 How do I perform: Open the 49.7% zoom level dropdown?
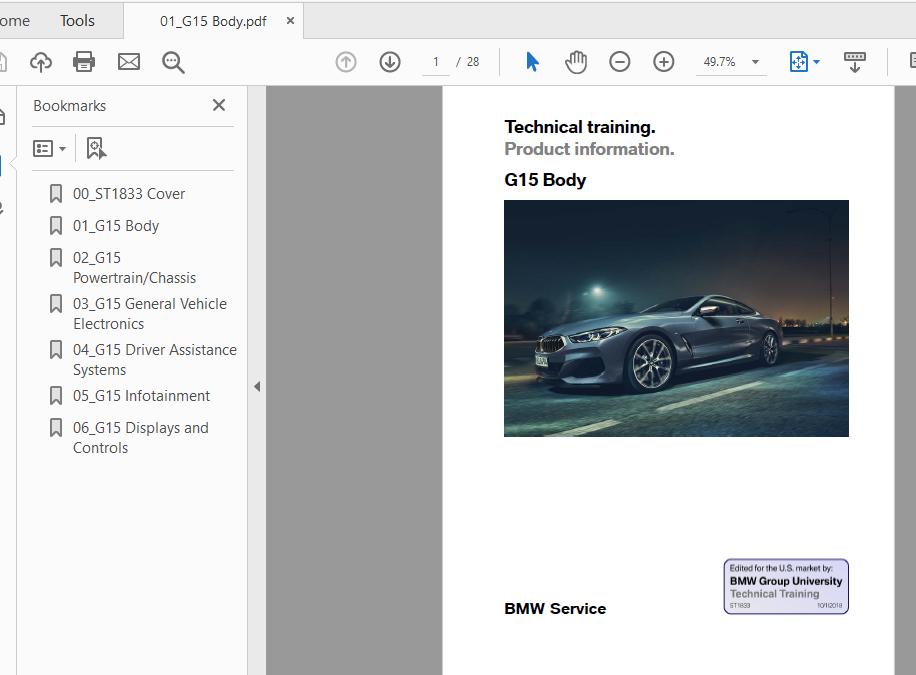pos(755,62)
